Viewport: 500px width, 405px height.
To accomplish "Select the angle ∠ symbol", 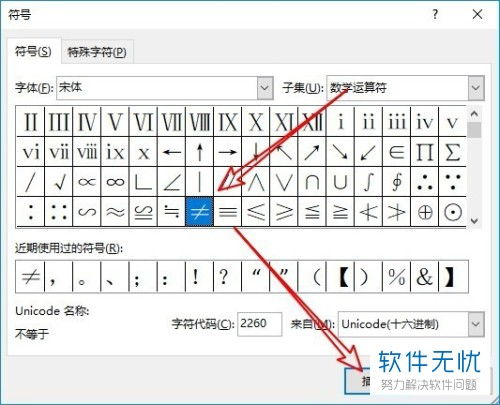I will pos(171,182).
